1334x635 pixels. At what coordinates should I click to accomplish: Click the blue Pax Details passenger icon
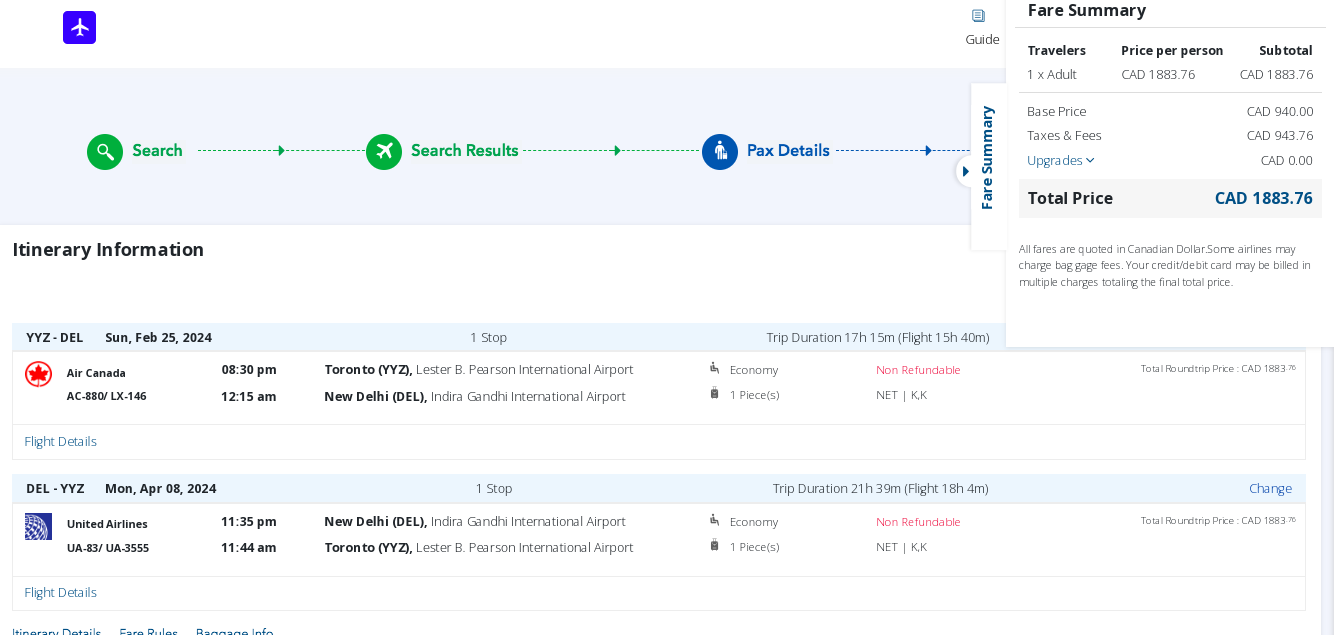point(720,151)
